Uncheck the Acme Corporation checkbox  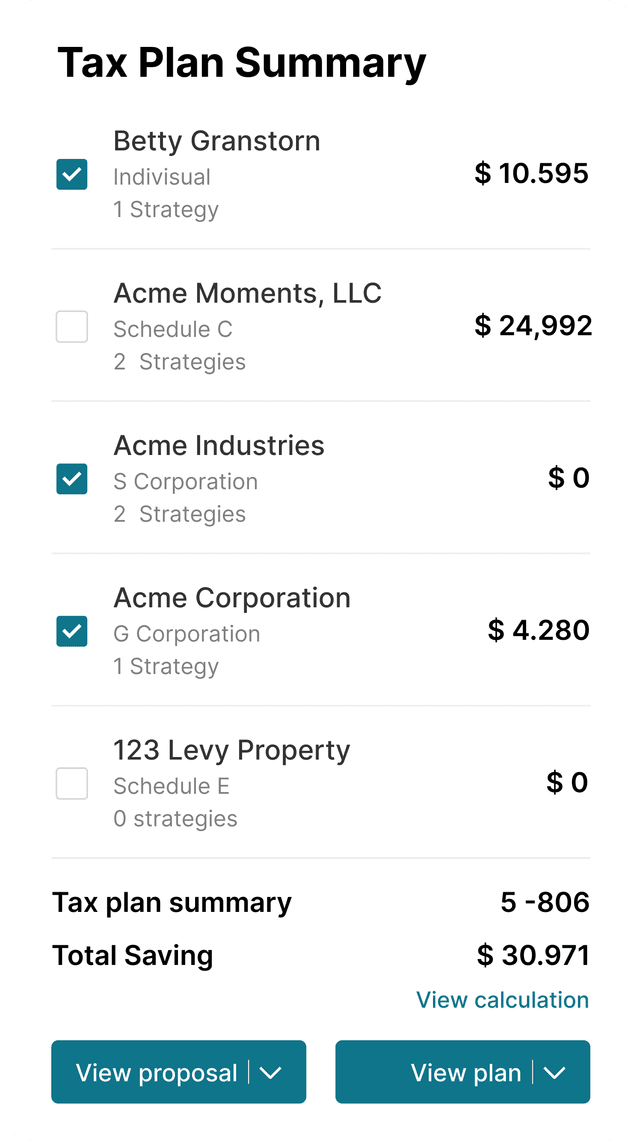[72, 631]
